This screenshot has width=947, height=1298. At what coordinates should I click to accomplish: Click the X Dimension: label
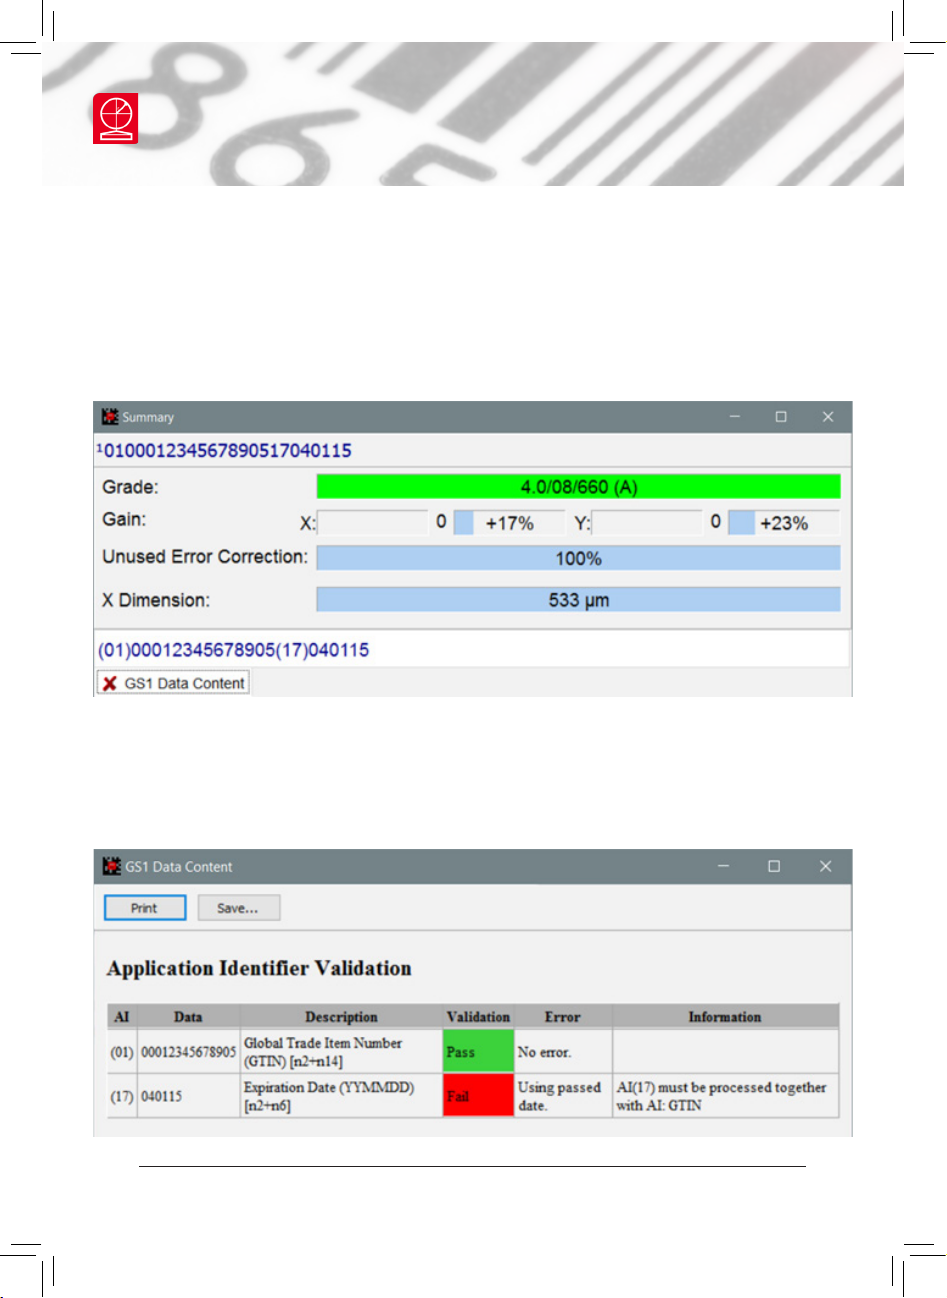tap(156, 600)
